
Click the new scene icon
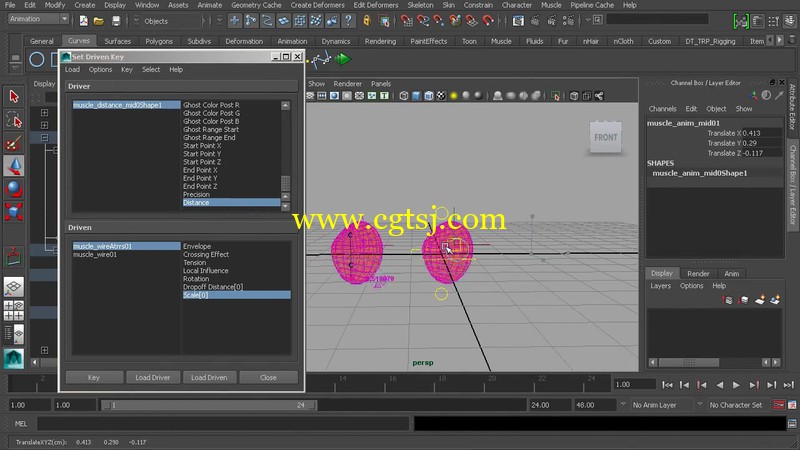pos(83,21)
